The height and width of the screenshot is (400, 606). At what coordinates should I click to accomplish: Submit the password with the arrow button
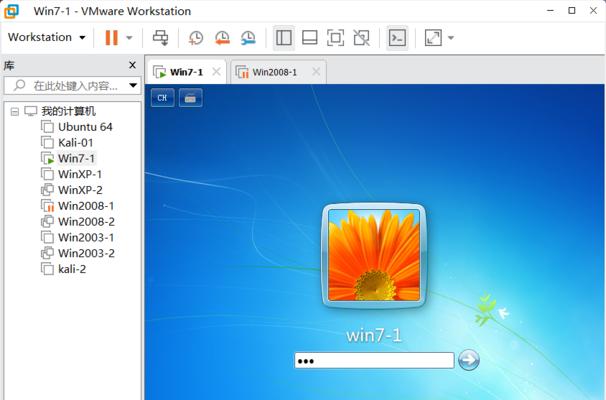(469, 360)
